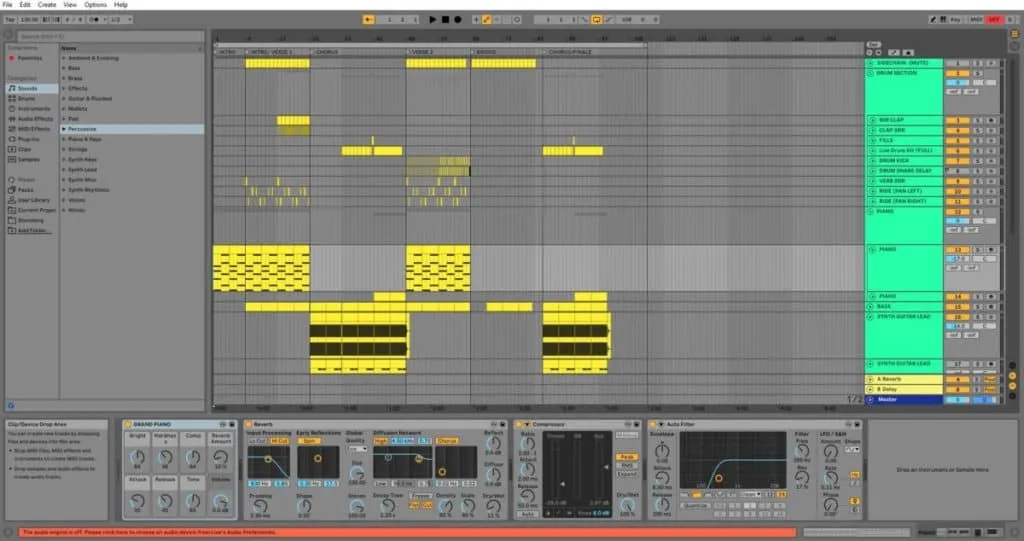Stop playback with the Stop button

(445, 20)
